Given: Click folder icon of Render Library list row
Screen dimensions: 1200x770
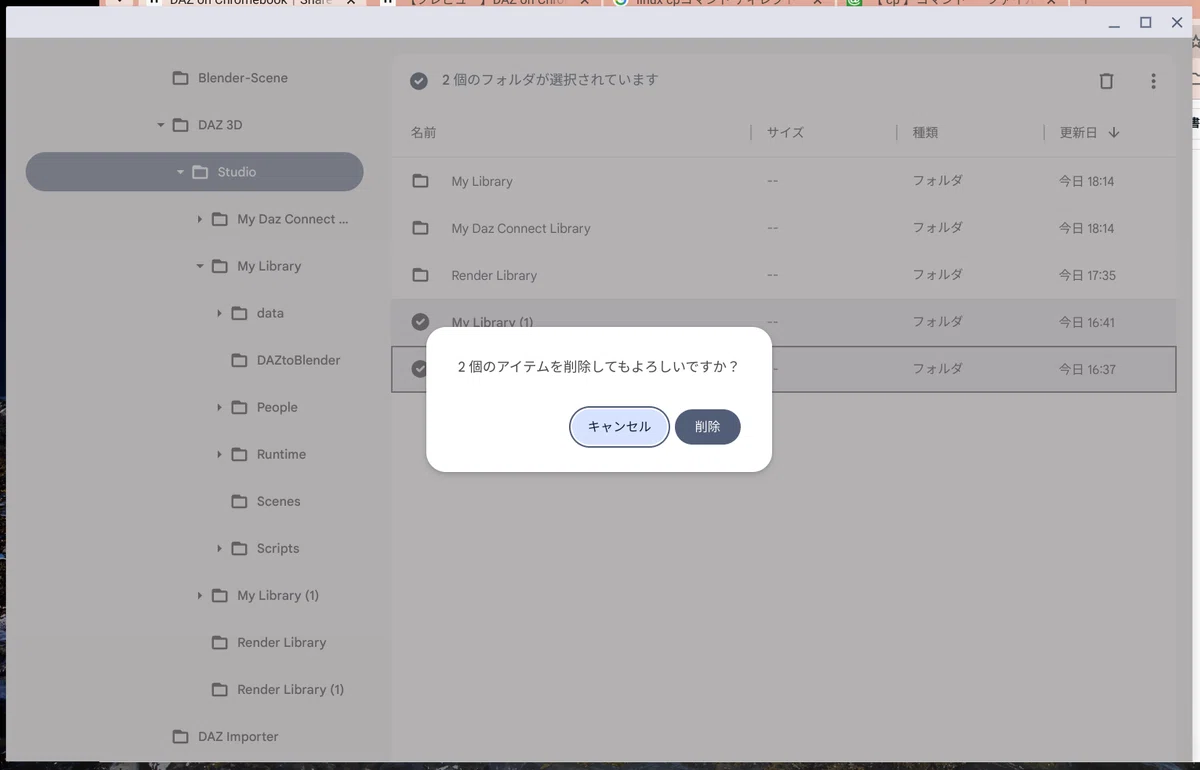Looking at the screenshot, I should (420, 275).
